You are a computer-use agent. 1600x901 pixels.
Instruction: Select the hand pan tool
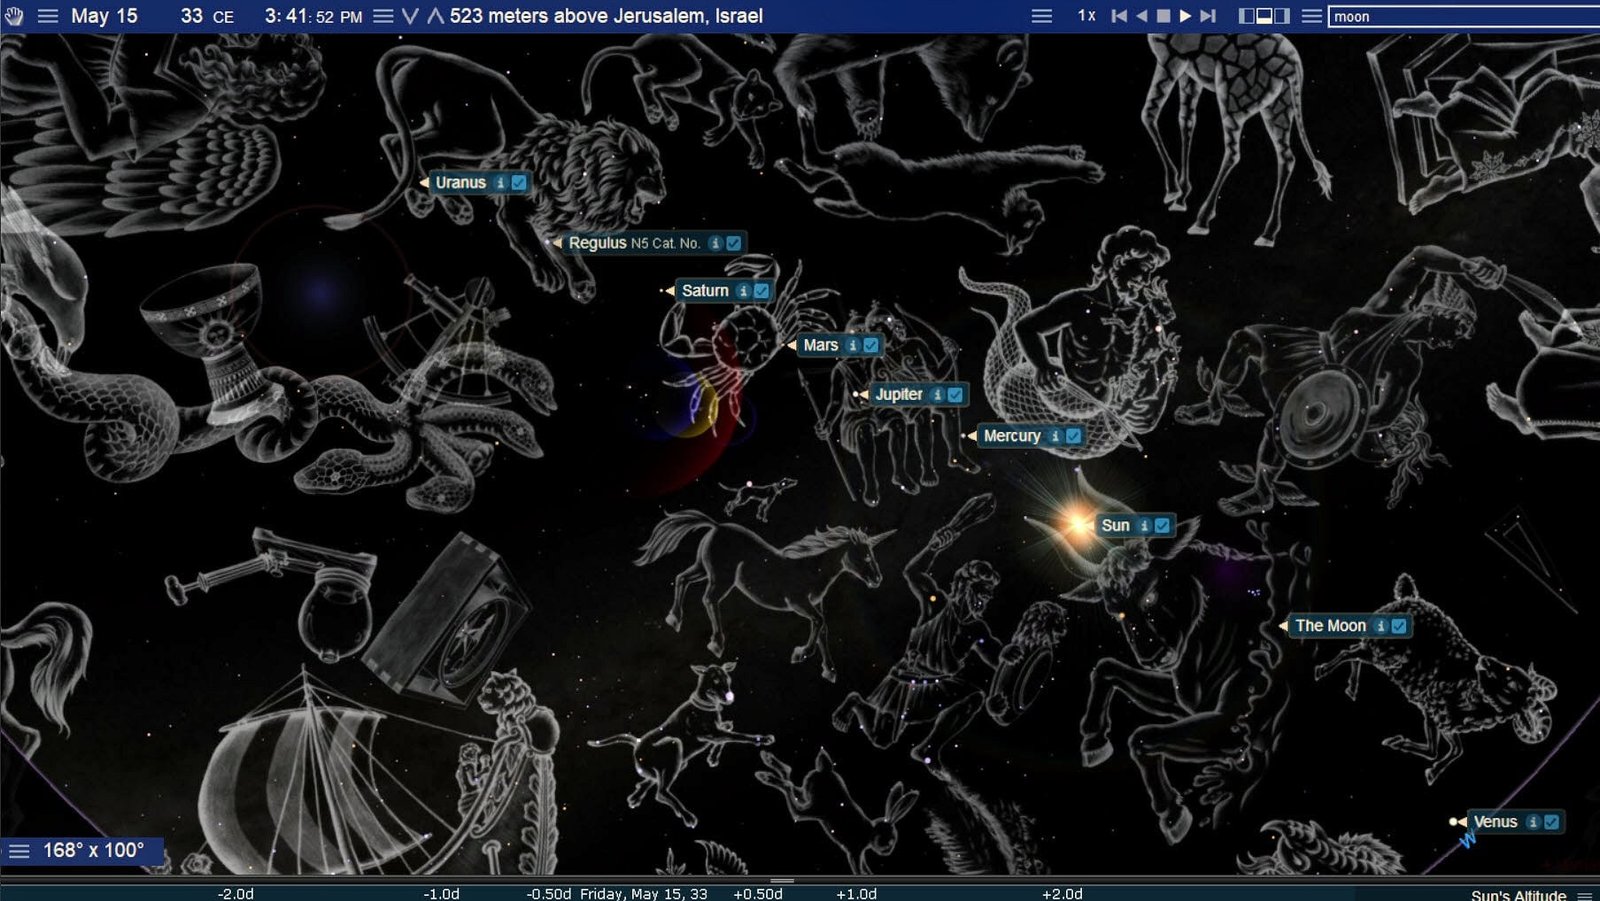click(x=14, y=16)
